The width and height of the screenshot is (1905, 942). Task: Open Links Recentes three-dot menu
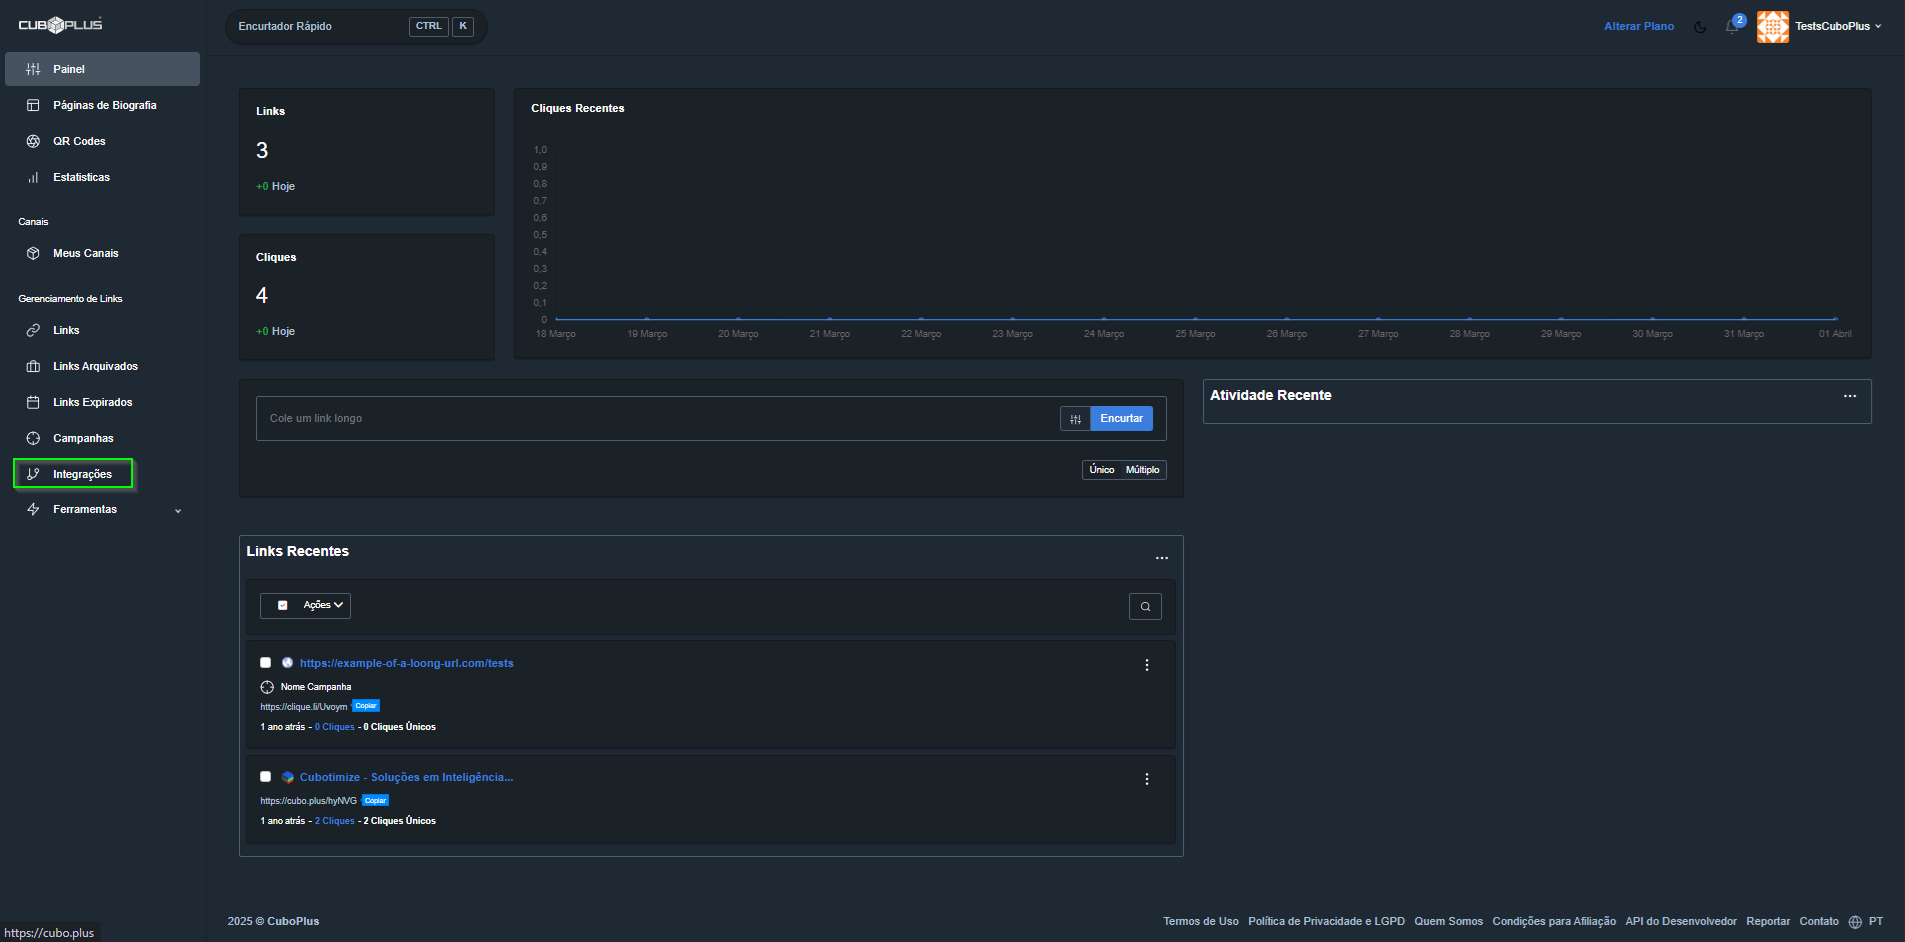(1162, 558)
